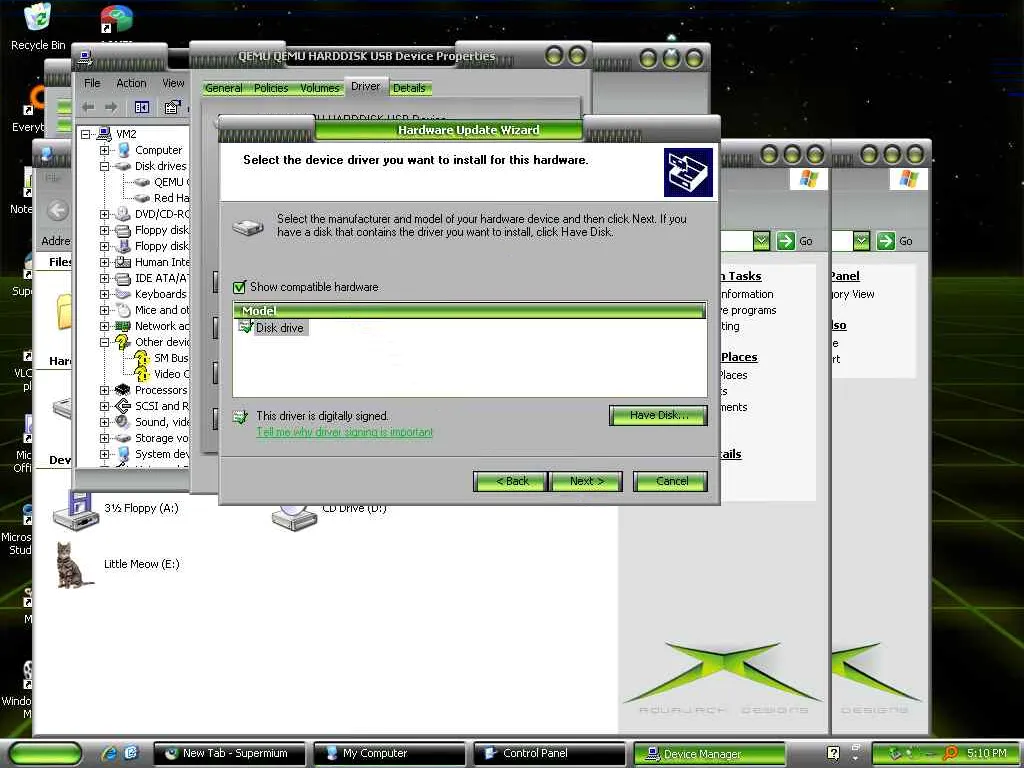1024x768 pixels.
Task: Switch to Driver tab in Properties
Action: pos(365,87)
